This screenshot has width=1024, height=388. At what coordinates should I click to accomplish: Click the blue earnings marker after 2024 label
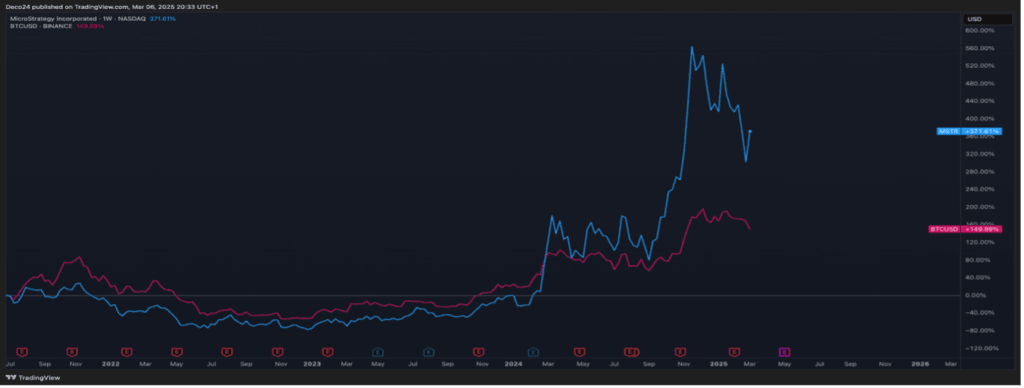(x=533, y=351)
